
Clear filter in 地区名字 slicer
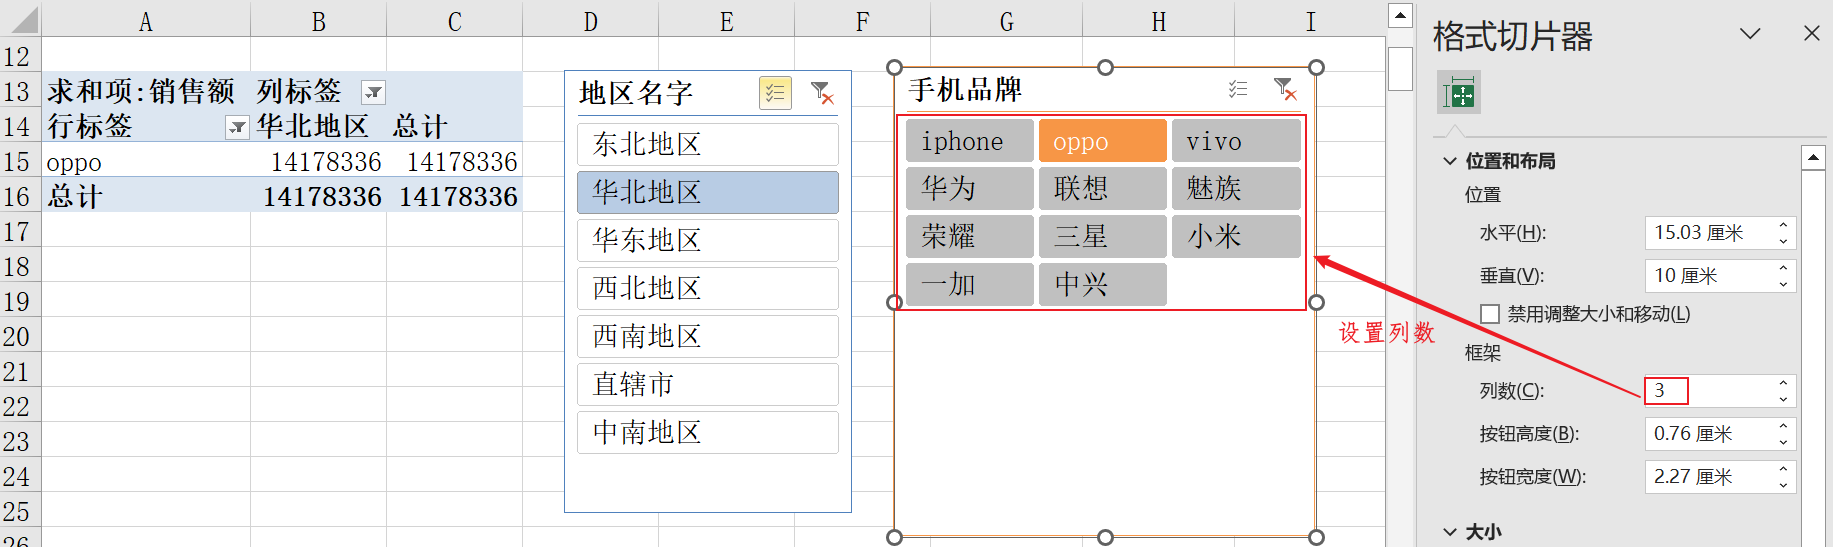[x=822, y=93]
